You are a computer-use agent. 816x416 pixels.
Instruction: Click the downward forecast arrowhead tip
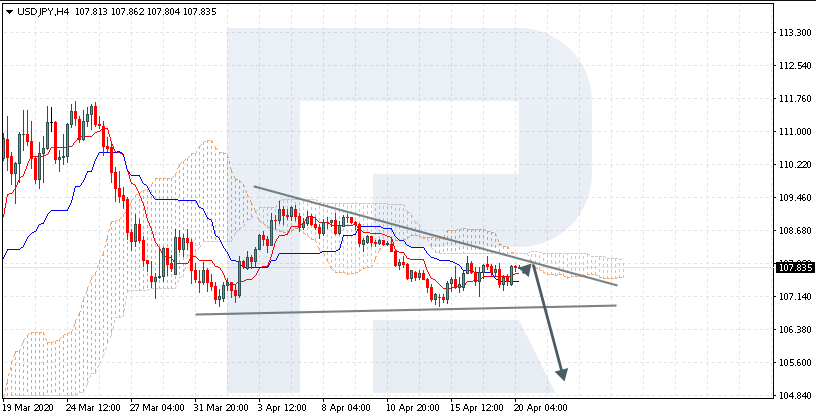click(x=562, y=378)
